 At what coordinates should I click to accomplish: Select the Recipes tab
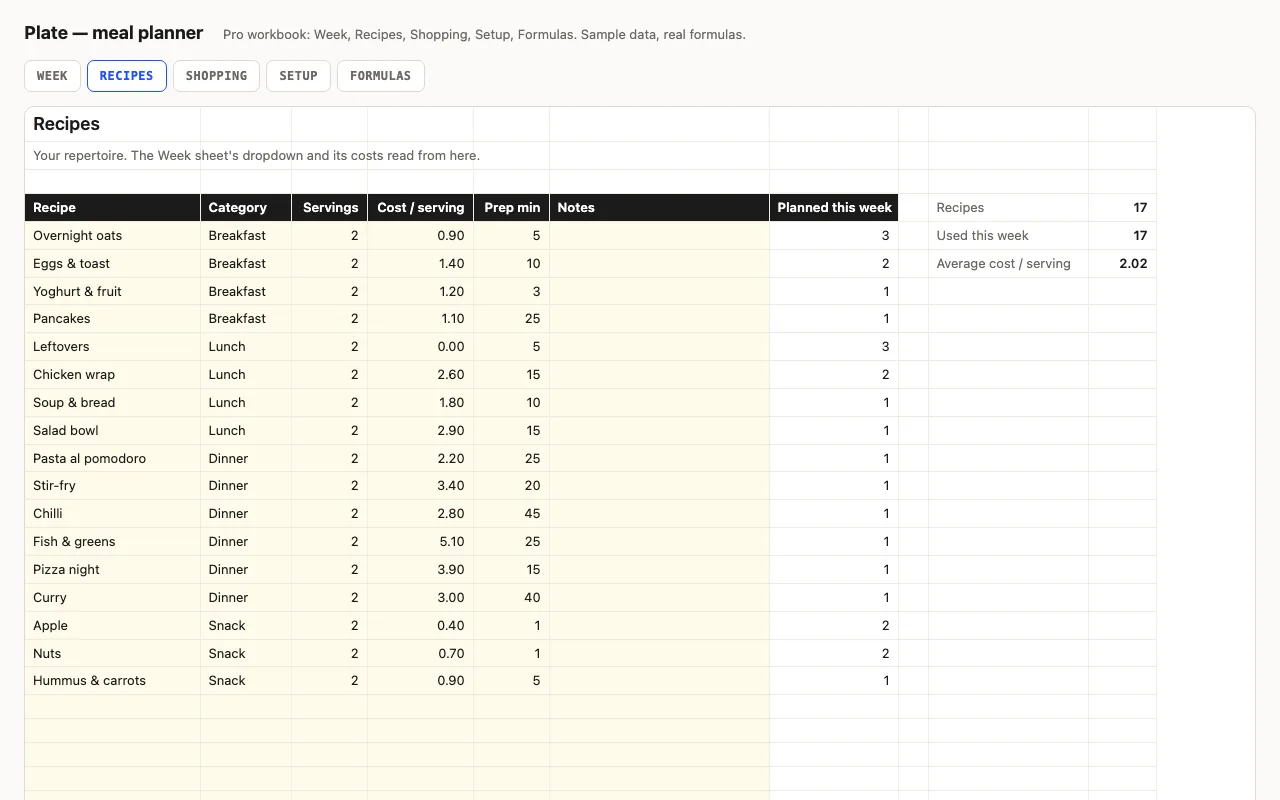click(x=127, y=76)
